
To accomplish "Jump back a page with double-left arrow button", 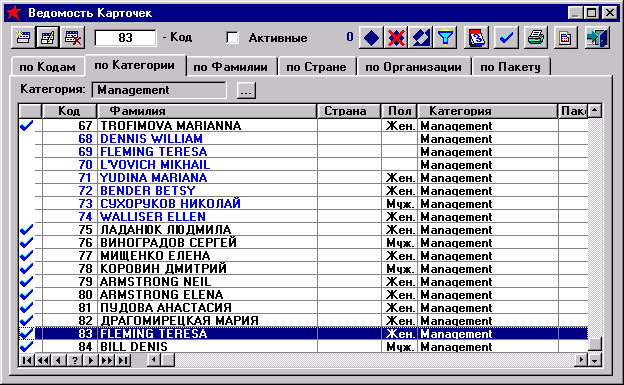I will [x=43, y=360].
